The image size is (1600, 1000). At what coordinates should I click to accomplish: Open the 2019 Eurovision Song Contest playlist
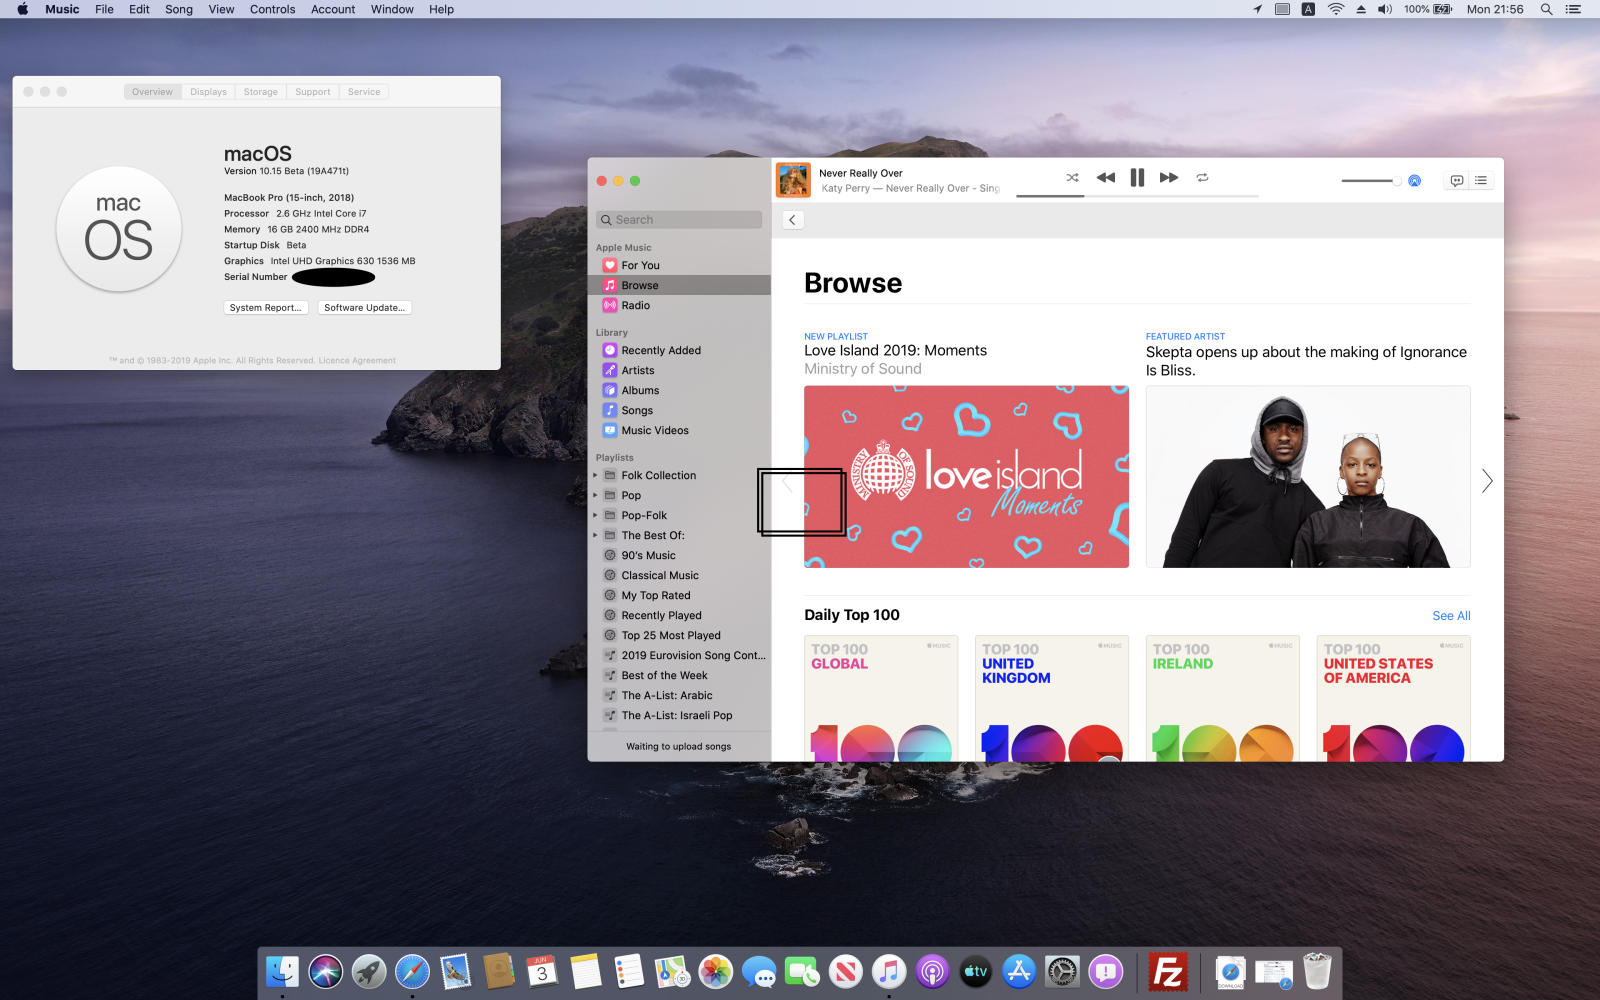pos(679,656)
